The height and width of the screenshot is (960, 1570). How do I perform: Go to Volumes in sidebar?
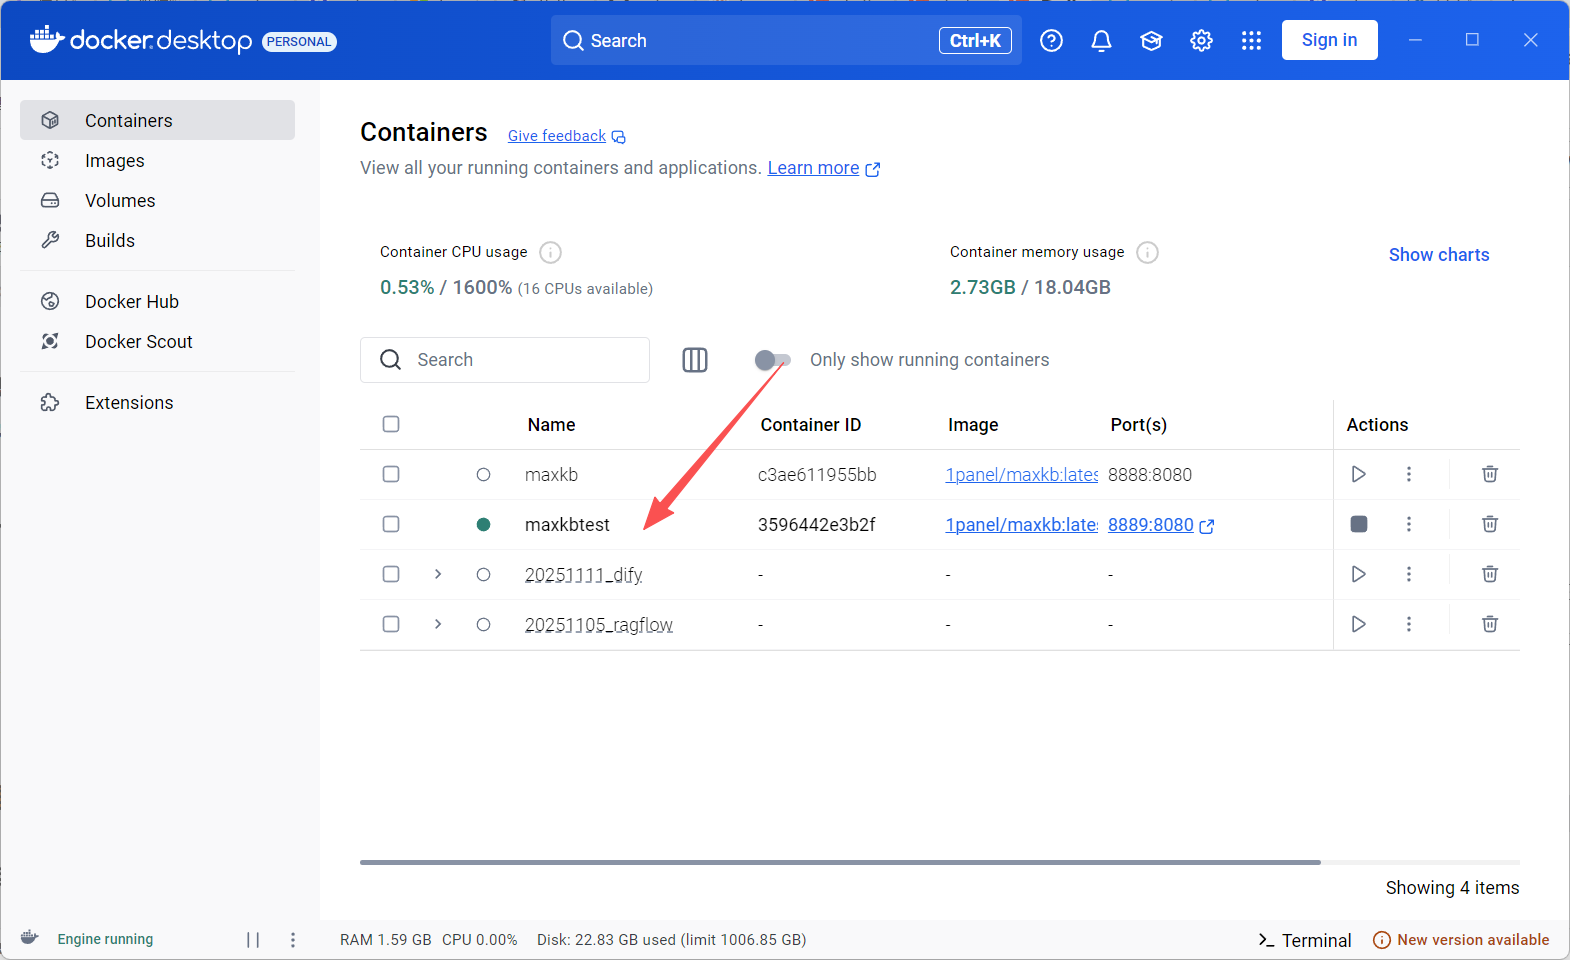[x=157, y=200]
